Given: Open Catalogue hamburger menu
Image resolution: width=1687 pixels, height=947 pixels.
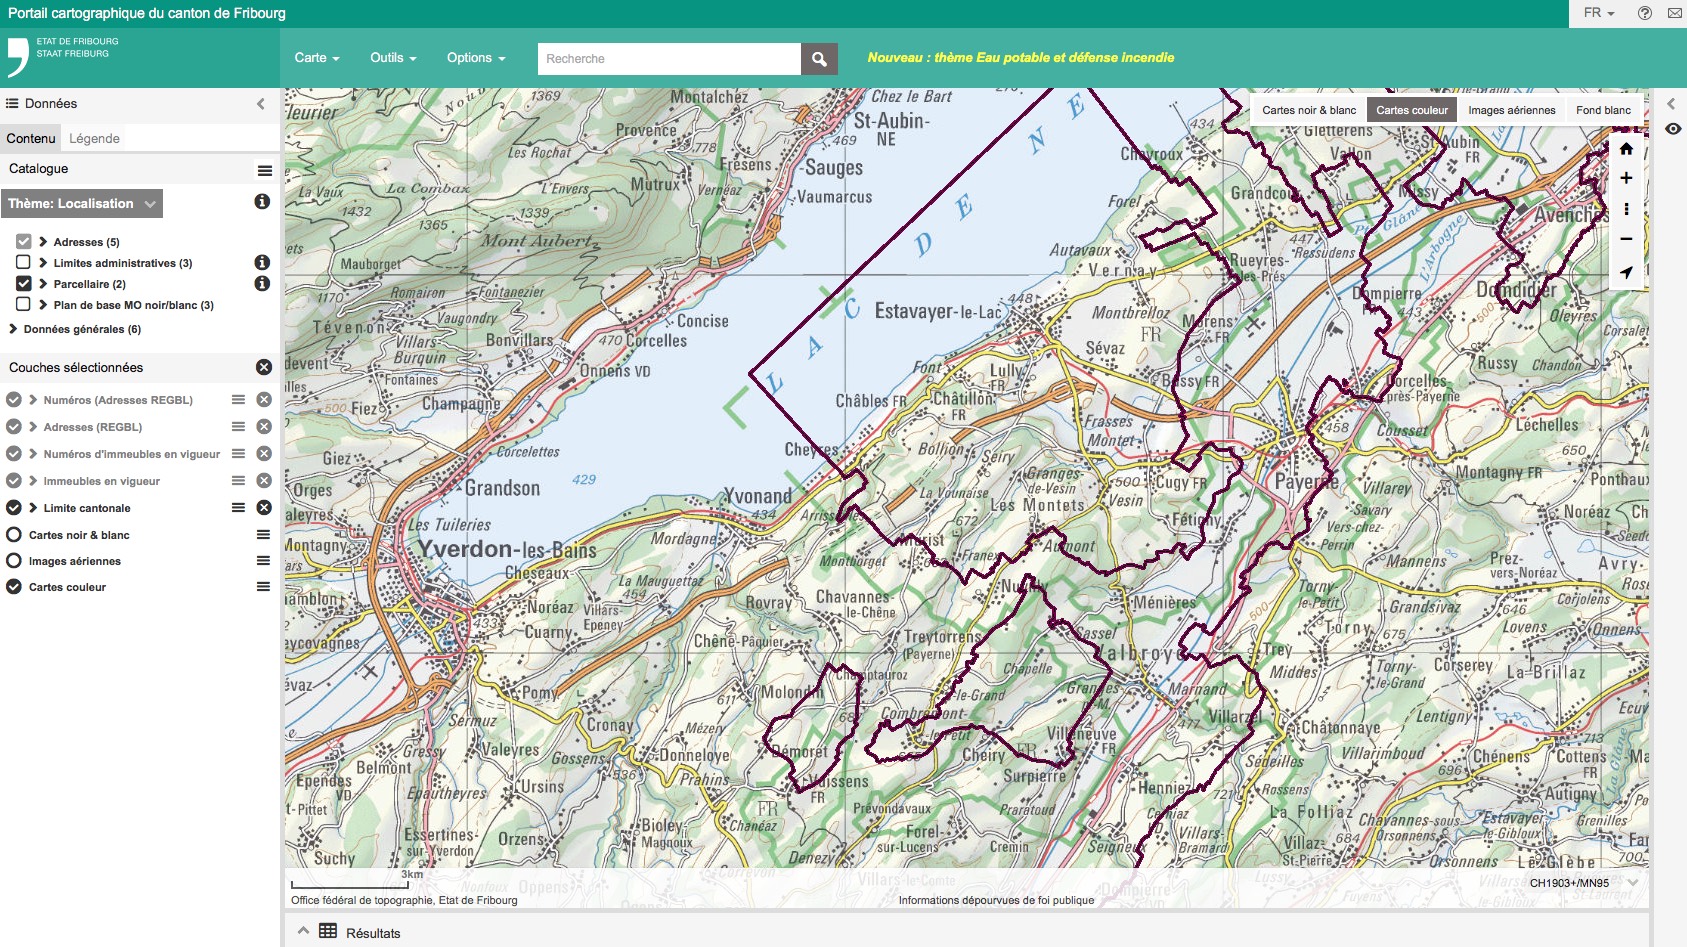Looking at the screenshot, I should coord(264,170).
